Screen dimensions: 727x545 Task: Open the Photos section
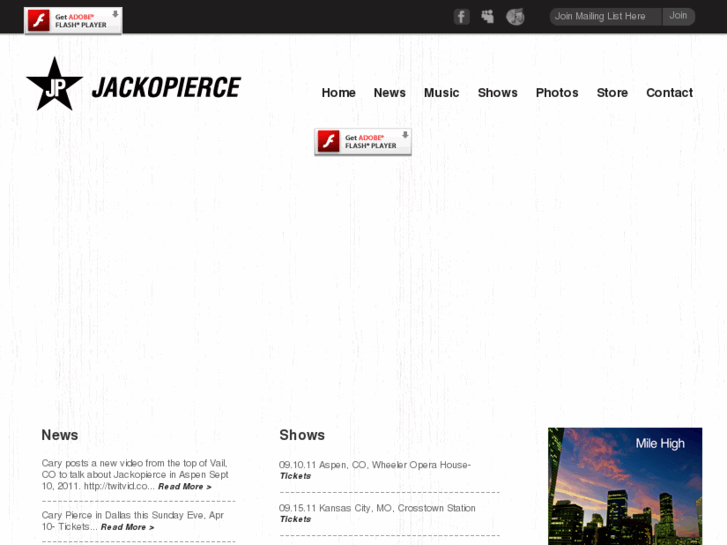pyautogui.click(x=557, y=93)
